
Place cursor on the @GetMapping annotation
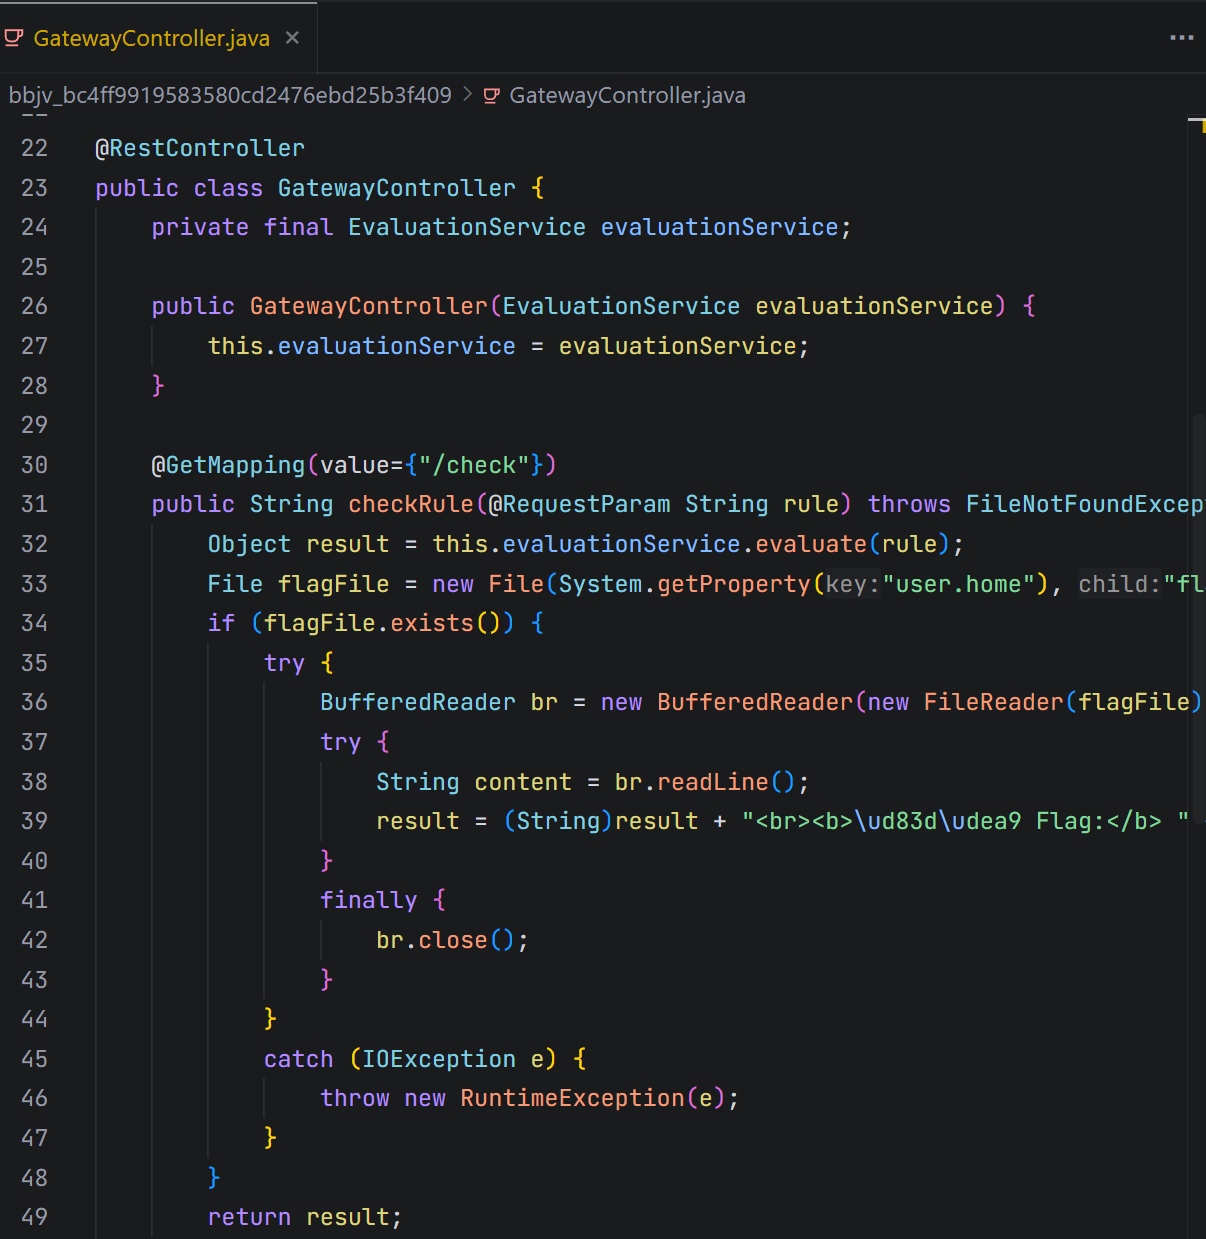[x=227, y=465]
